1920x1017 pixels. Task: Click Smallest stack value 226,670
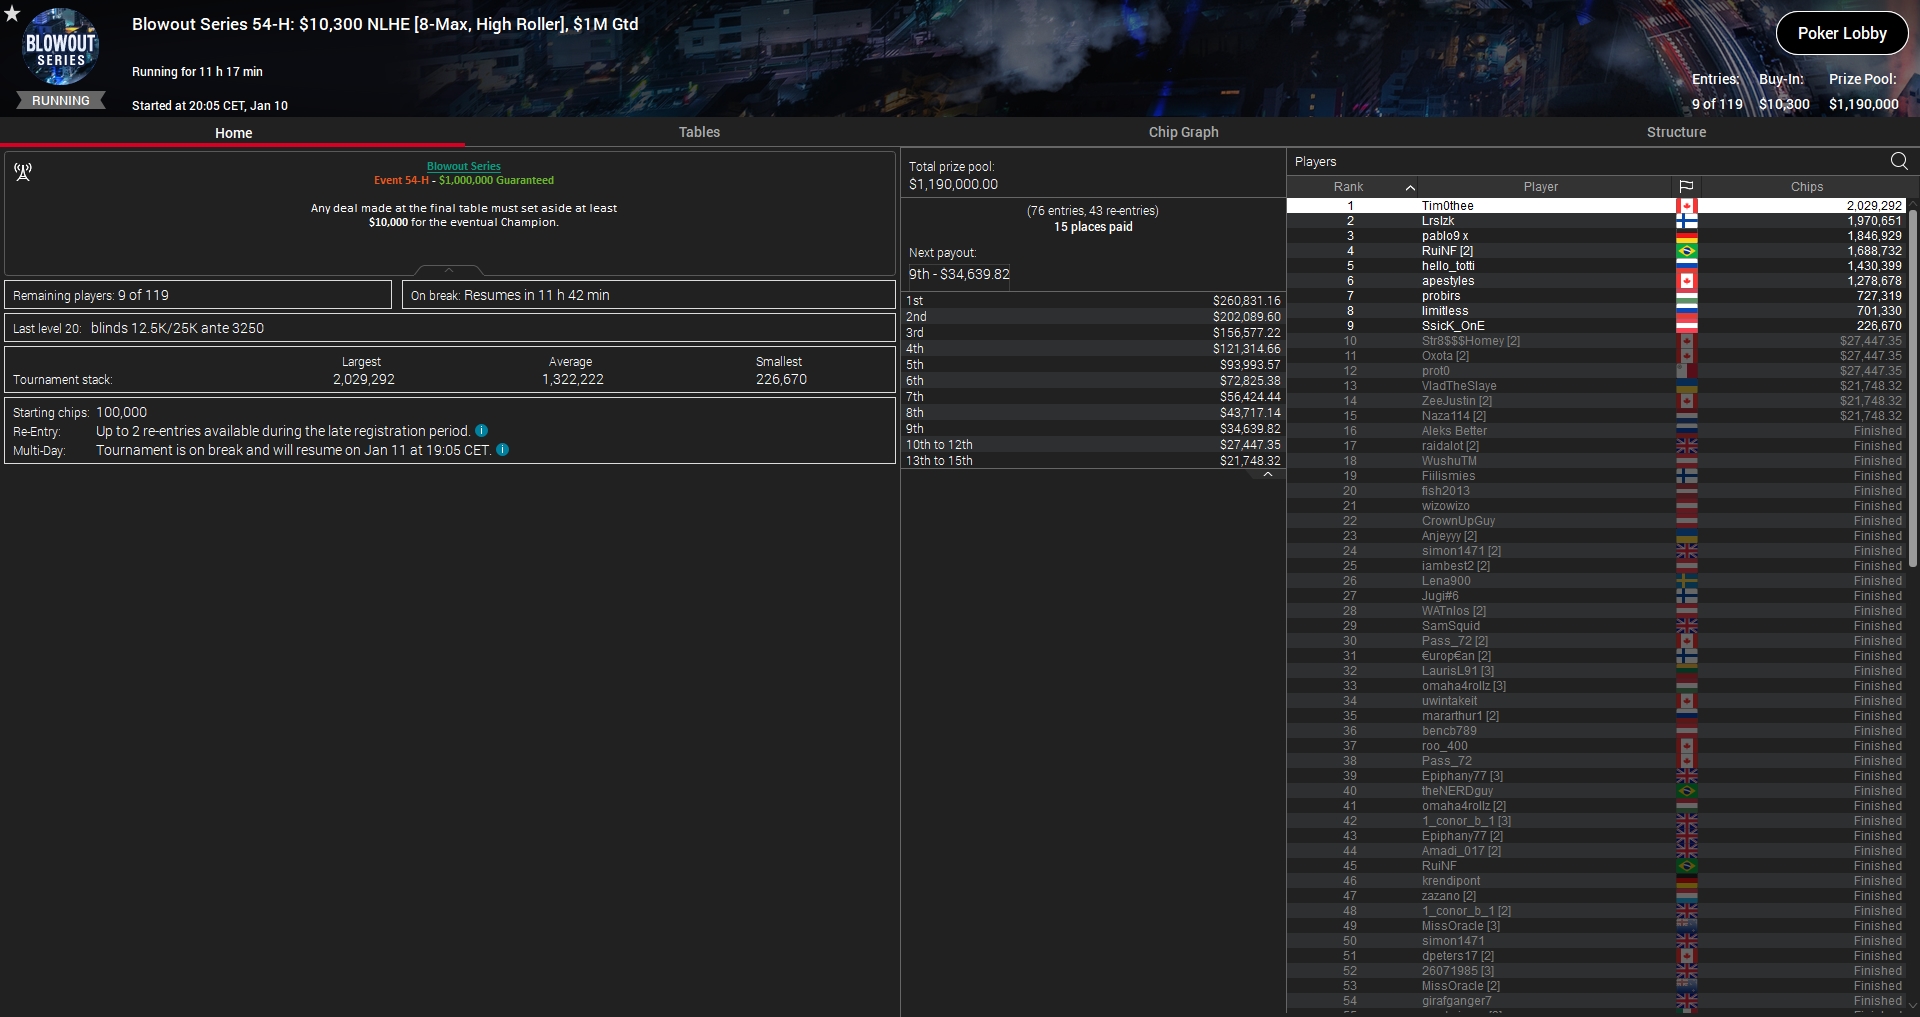click(x=781, y=379)
